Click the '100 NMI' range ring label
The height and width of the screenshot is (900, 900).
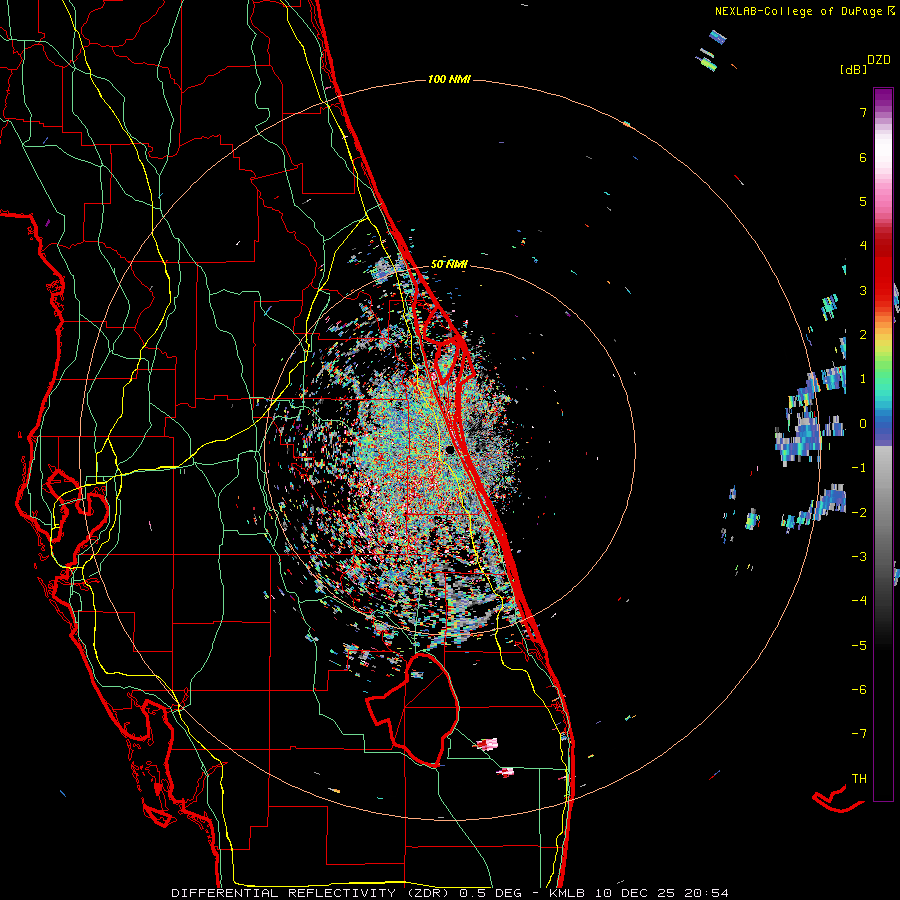click(x=449, y=79)
